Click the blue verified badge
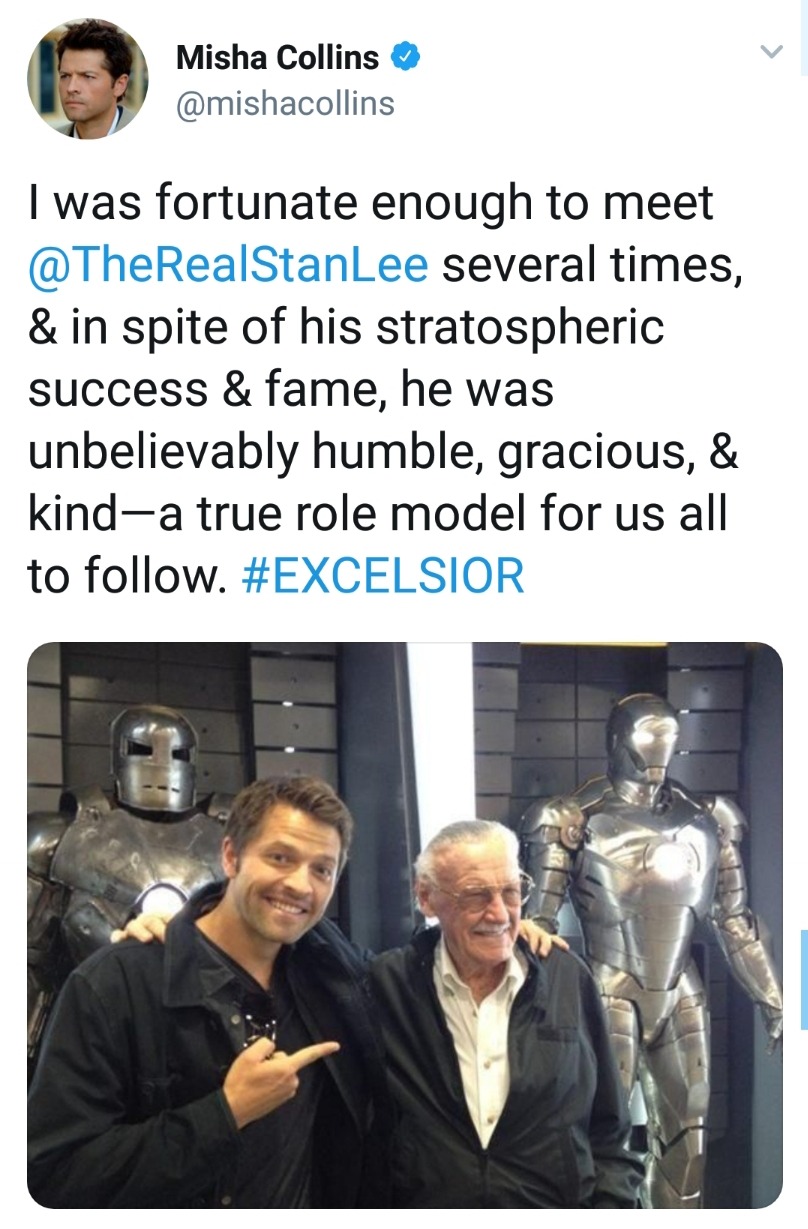Viewport: 808px width, 1229px height. [403, 58]
